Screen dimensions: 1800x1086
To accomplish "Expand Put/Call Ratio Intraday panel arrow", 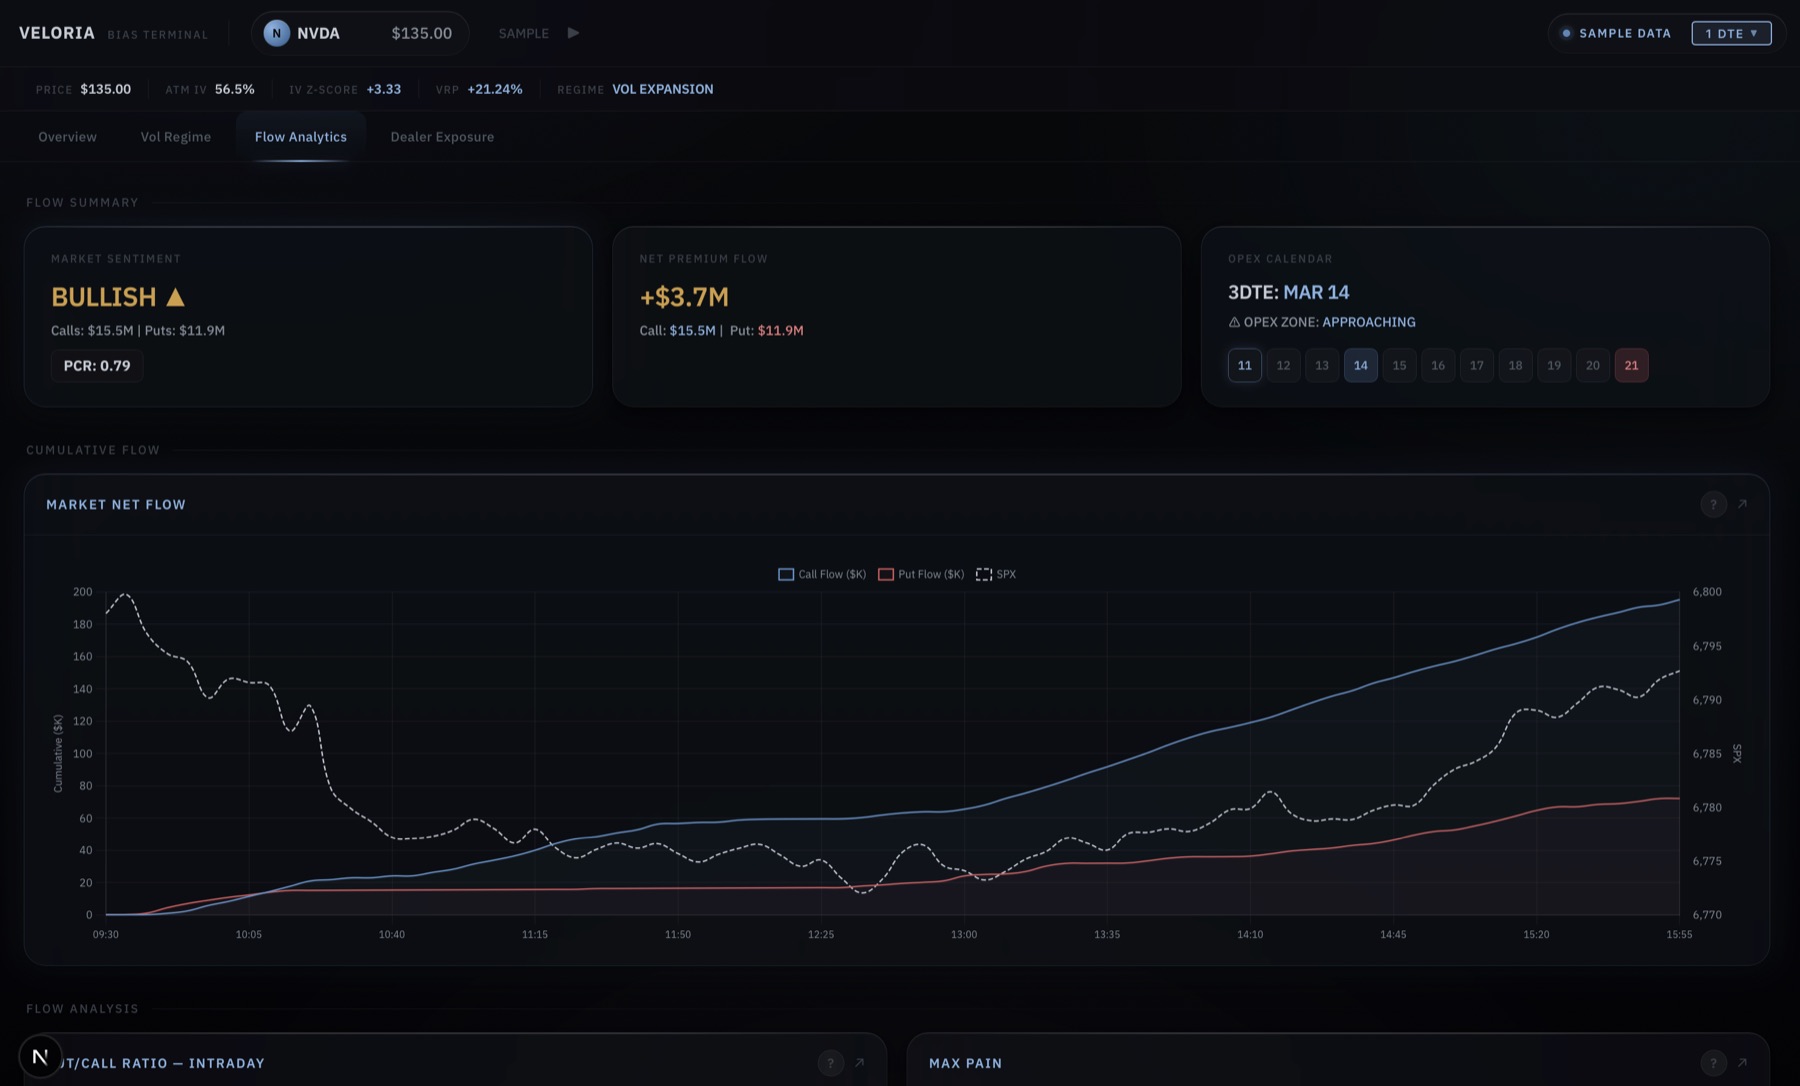I will [x=859, y=1062].
